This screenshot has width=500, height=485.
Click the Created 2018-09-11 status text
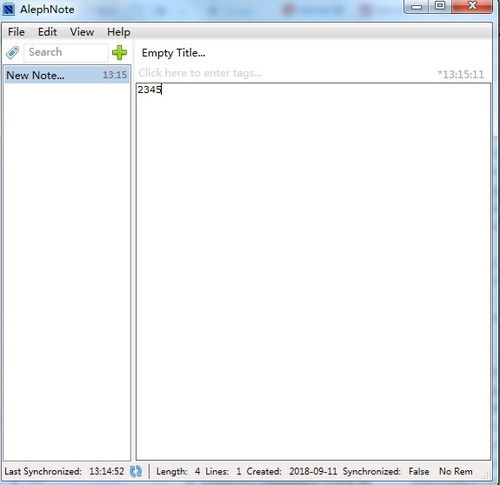(x=292, y=471)
